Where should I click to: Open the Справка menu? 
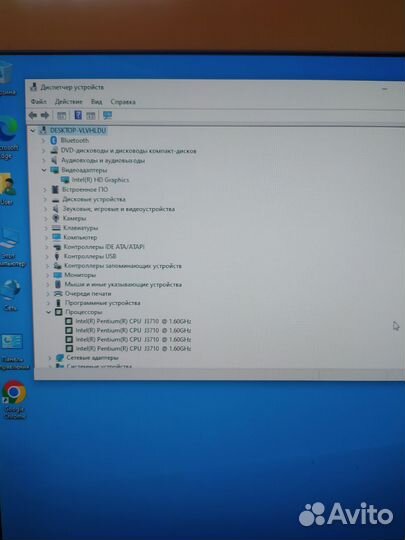click(x=123, y=102)
